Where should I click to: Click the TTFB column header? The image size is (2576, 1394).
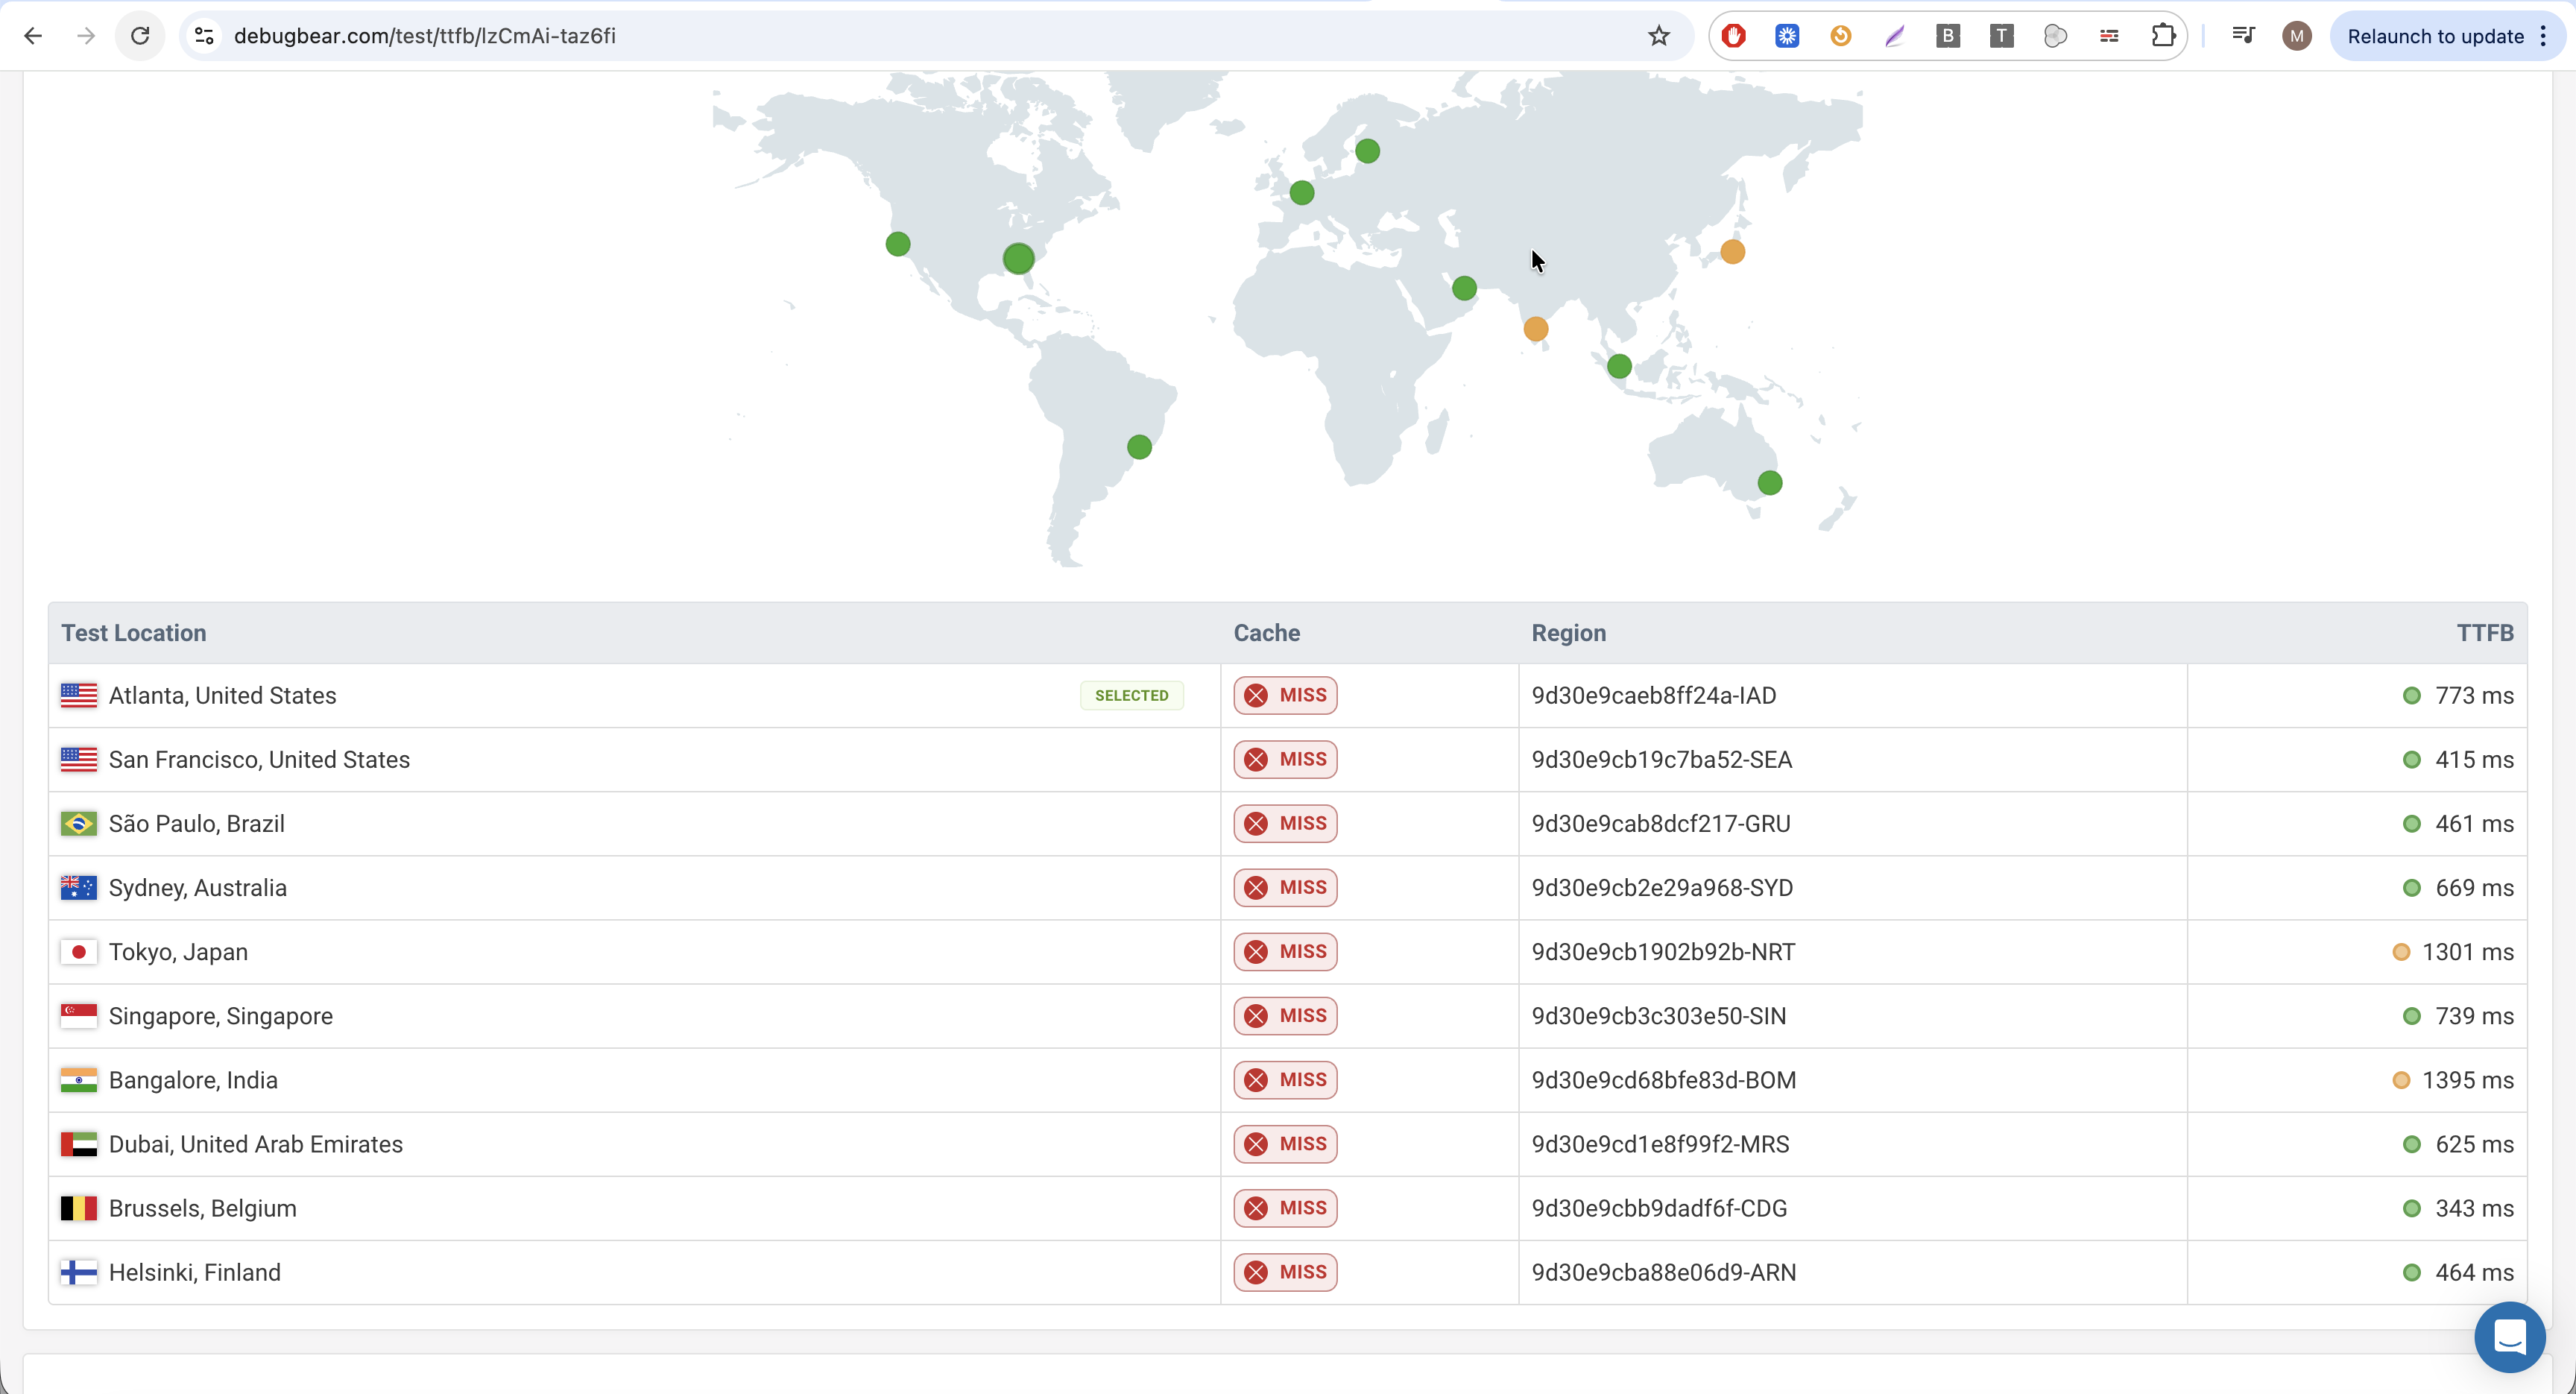[x=2484, y=633]
